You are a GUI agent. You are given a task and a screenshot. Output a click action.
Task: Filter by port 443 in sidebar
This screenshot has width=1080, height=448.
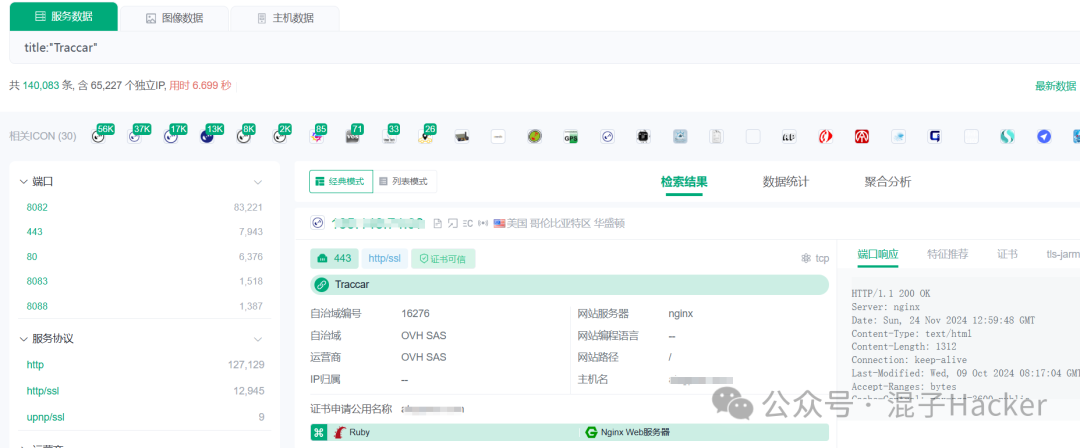pyautogui.click(x=34, y=232)
